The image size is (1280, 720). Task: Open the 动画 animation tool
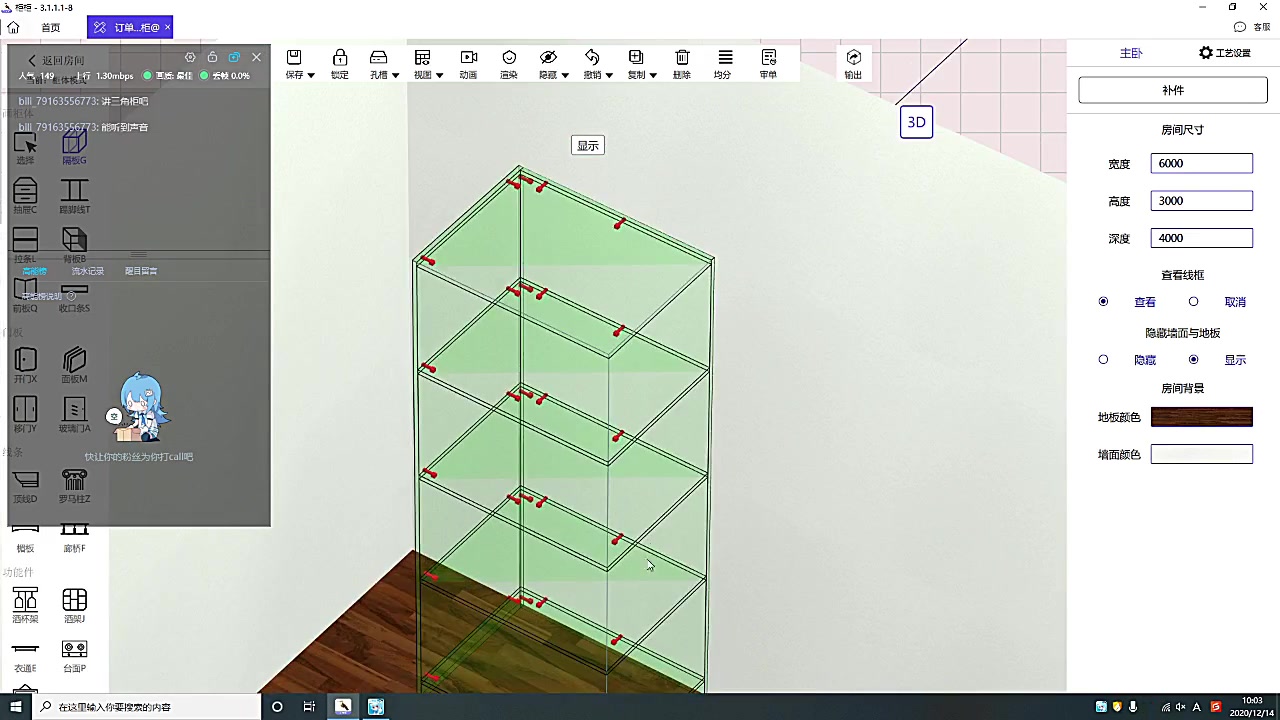click(x=468, y=58)
